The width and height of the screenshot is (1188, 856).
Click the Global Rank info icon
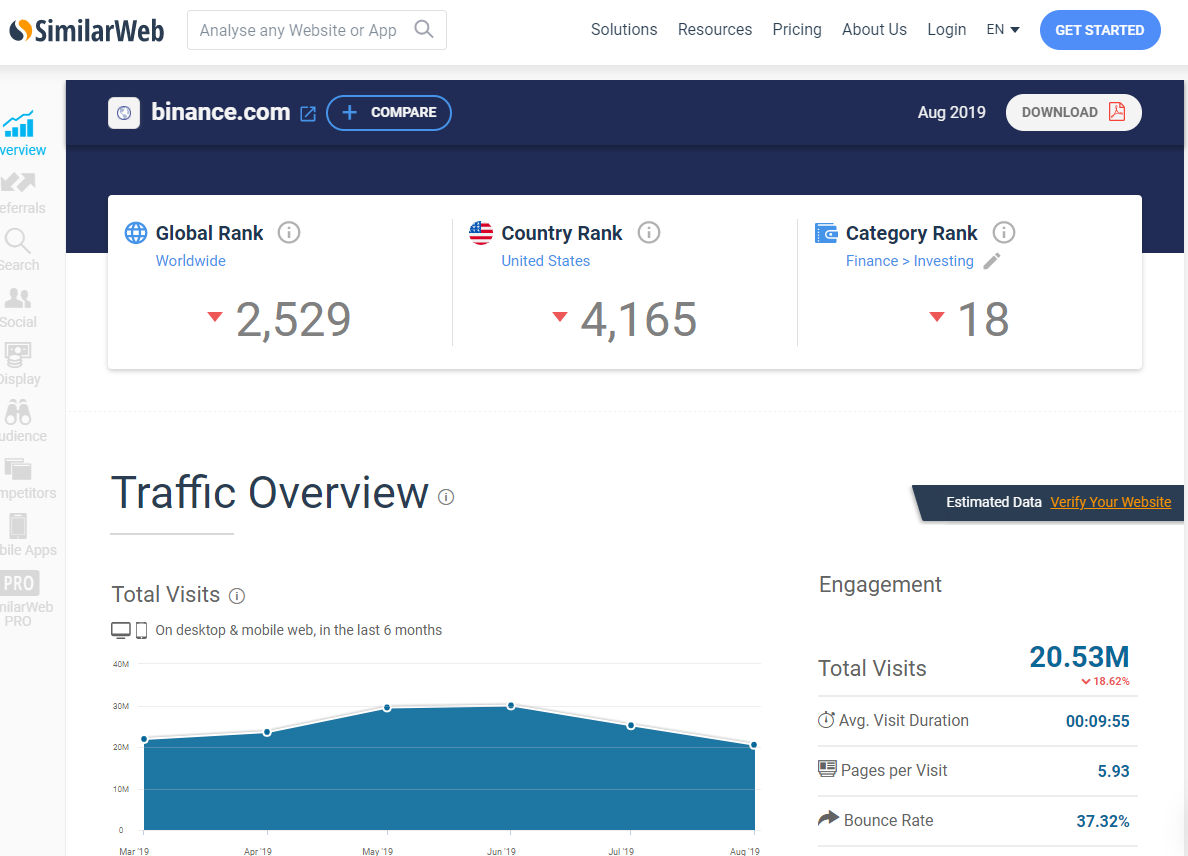(289, 233)
